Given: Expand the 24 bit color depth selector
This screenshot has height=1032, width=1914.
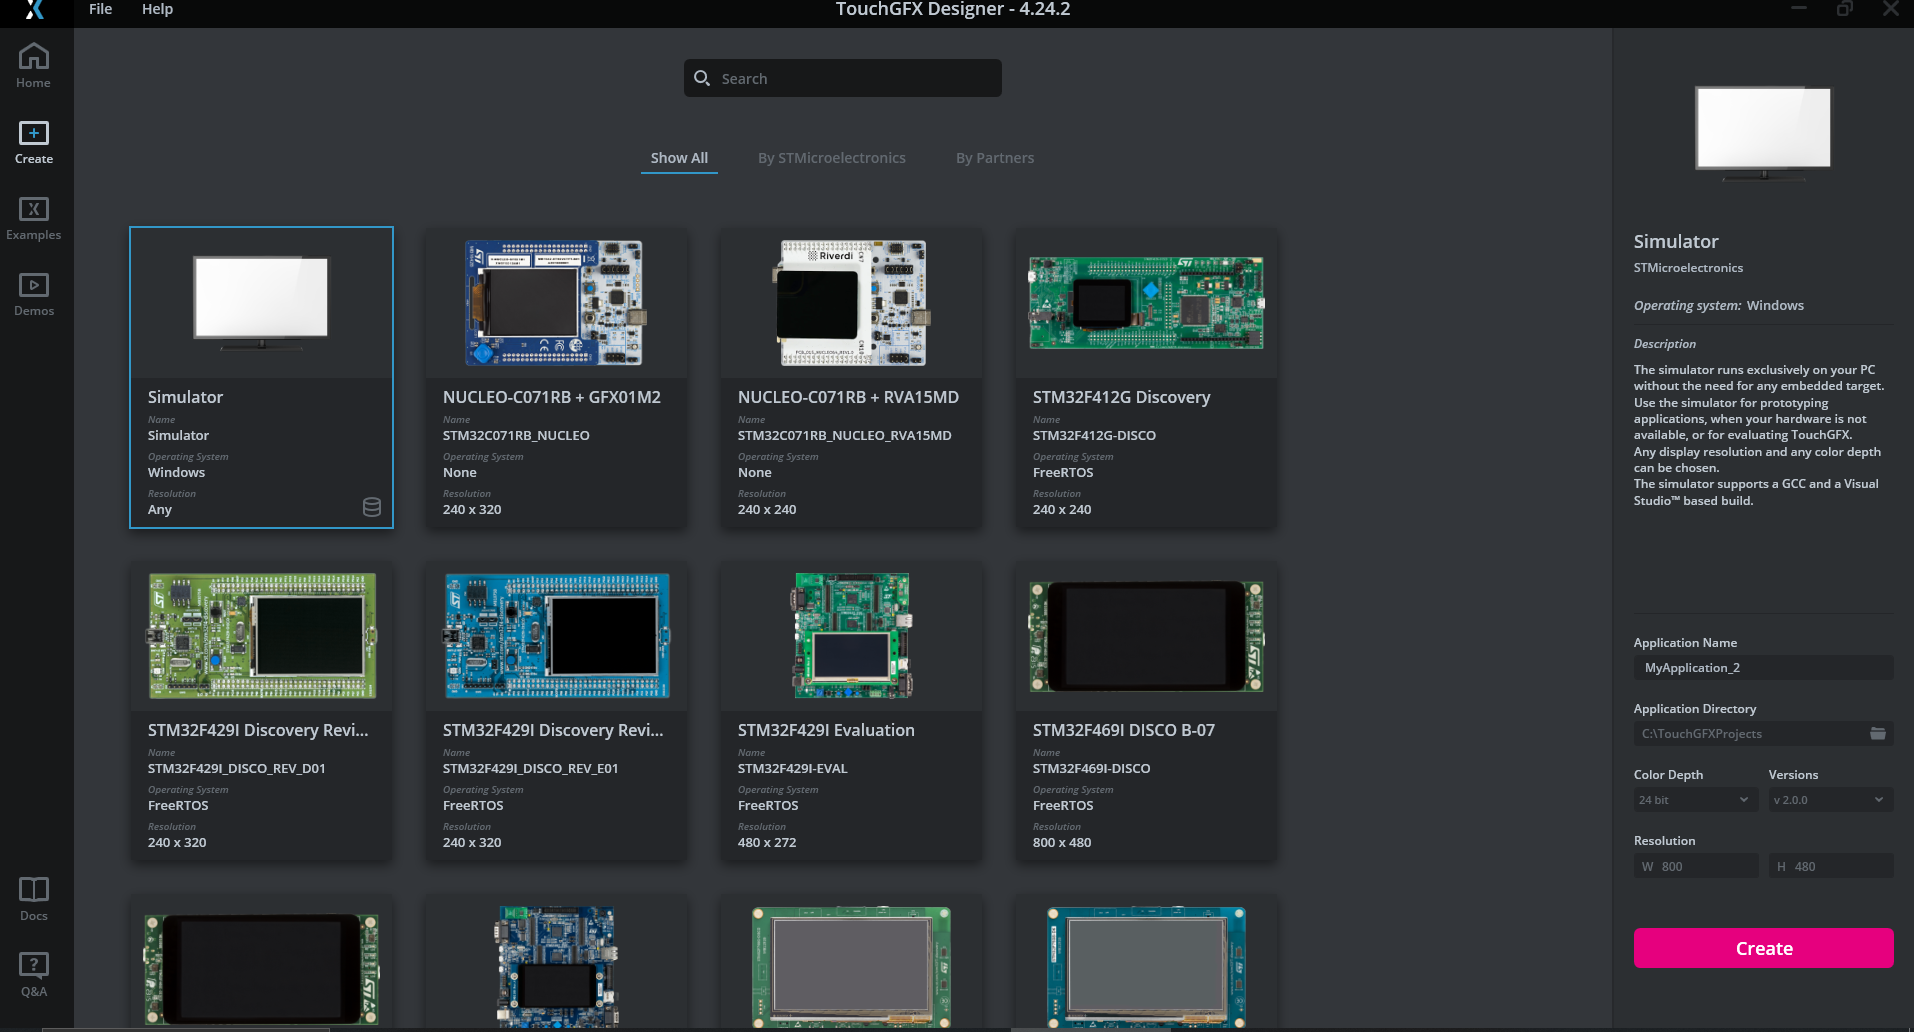Looking at the screenshot, I should point(1694,799).
